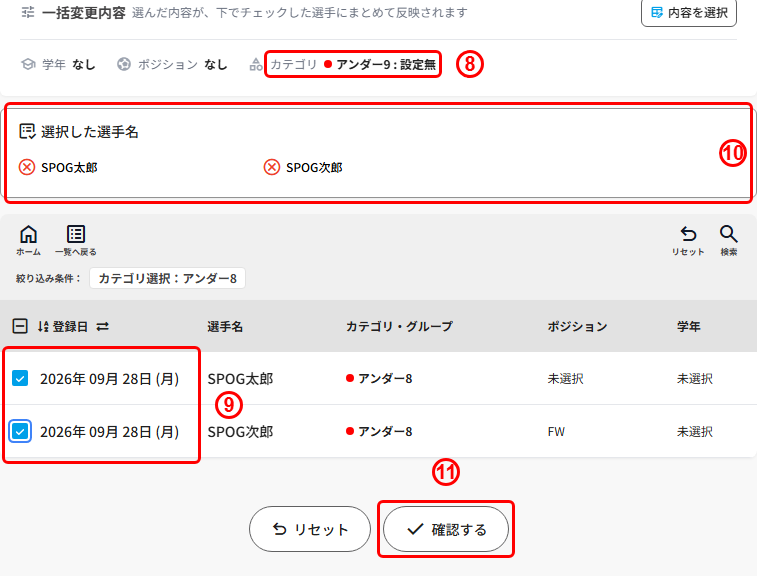Uncheck the checkbox for SPOG太郎 row

click(20, 378)
